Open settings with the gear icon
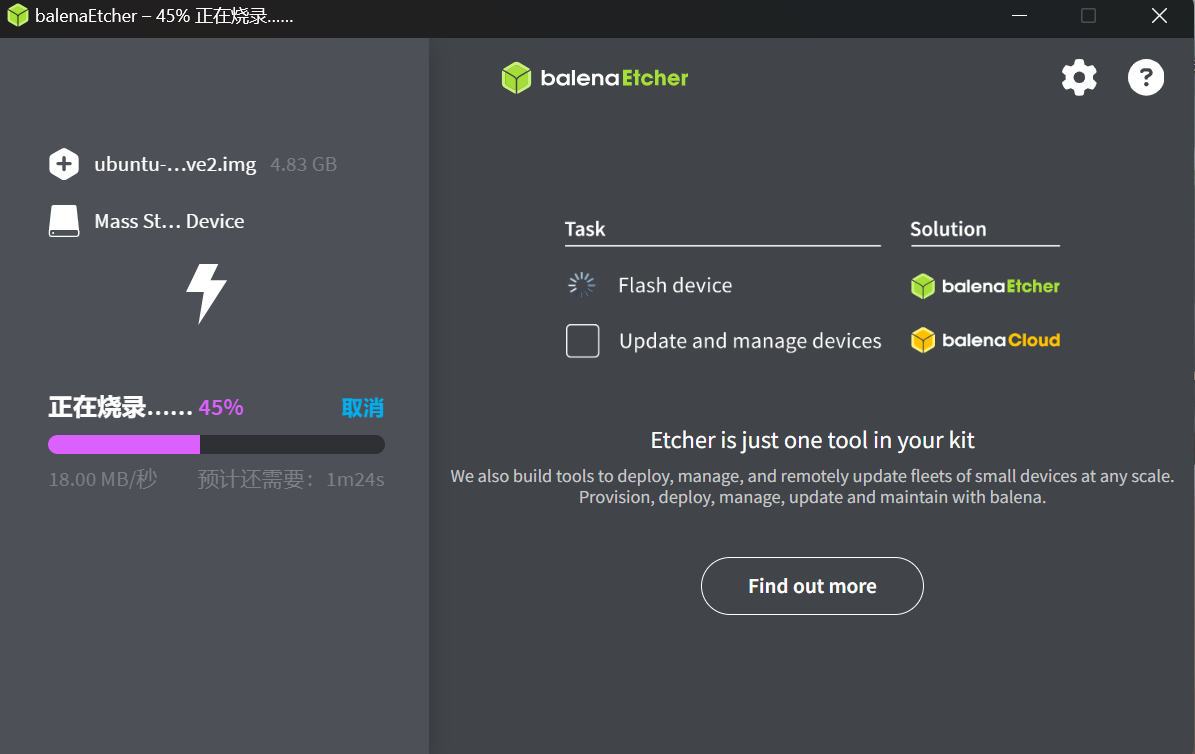The width and height of the screenshot is (1195, 754). click(x=1079, y=78)
